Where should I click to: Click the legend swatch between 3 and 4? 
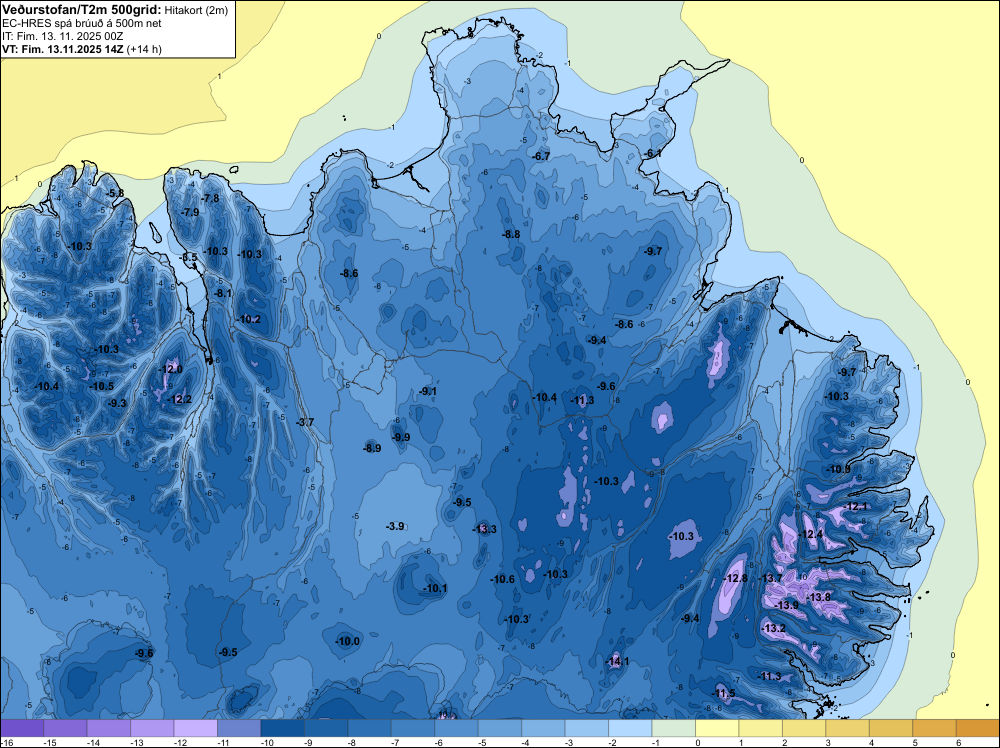(x=847, y=728)
